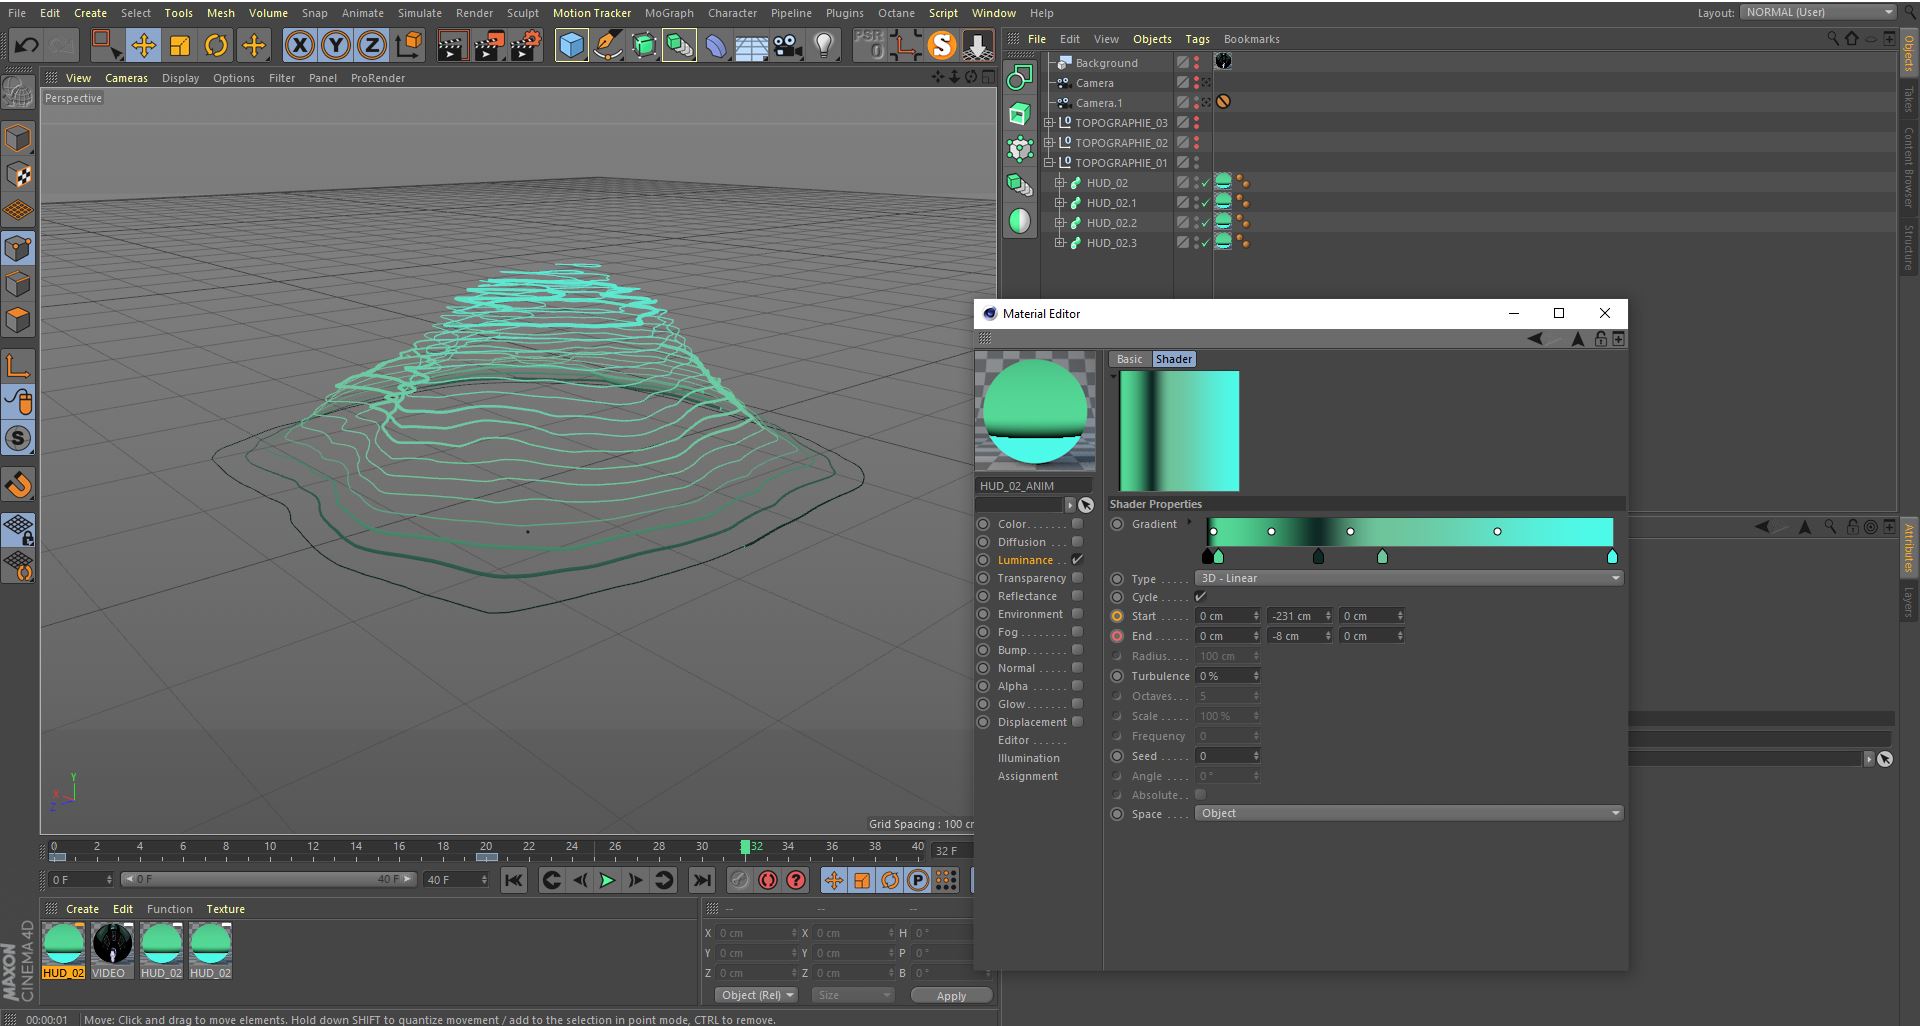
Task: Toggle Y axis lock
Action: (336, 45)
